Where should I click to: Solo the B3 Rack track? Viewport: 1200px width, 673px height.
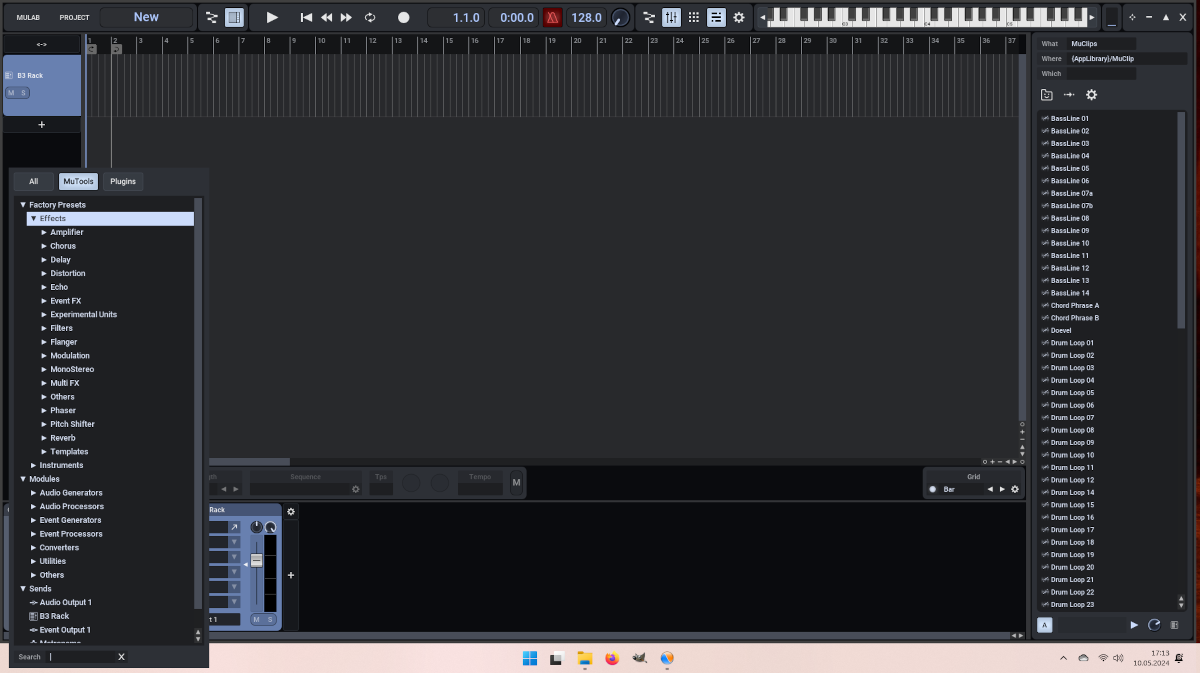(23, 92)
